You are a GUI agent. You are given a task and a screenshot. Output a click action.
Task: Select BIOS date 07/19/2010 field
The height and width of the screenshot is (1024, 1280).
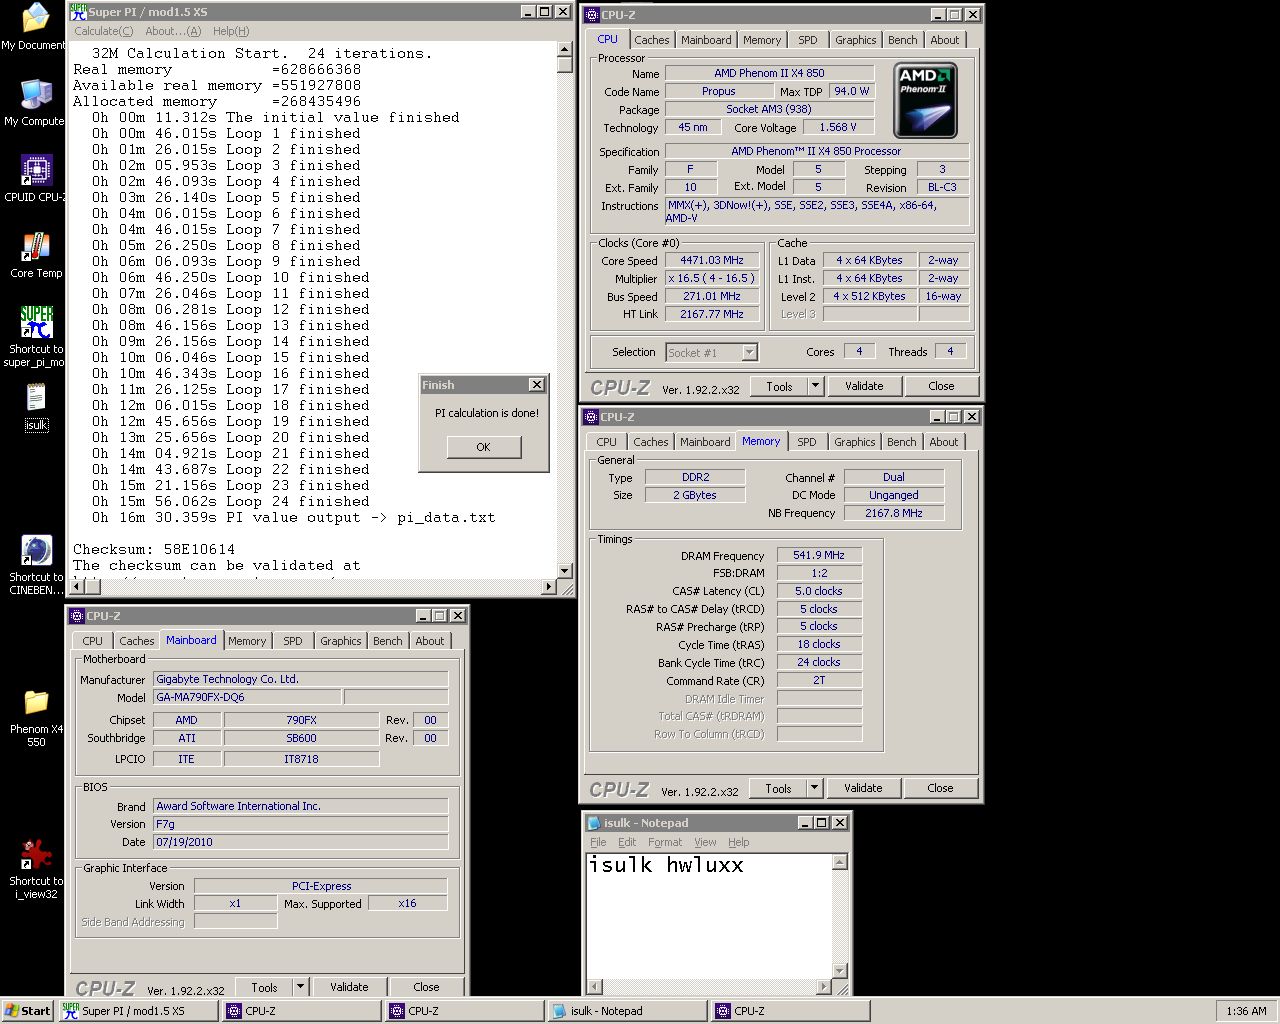click(x=300, y=842)
